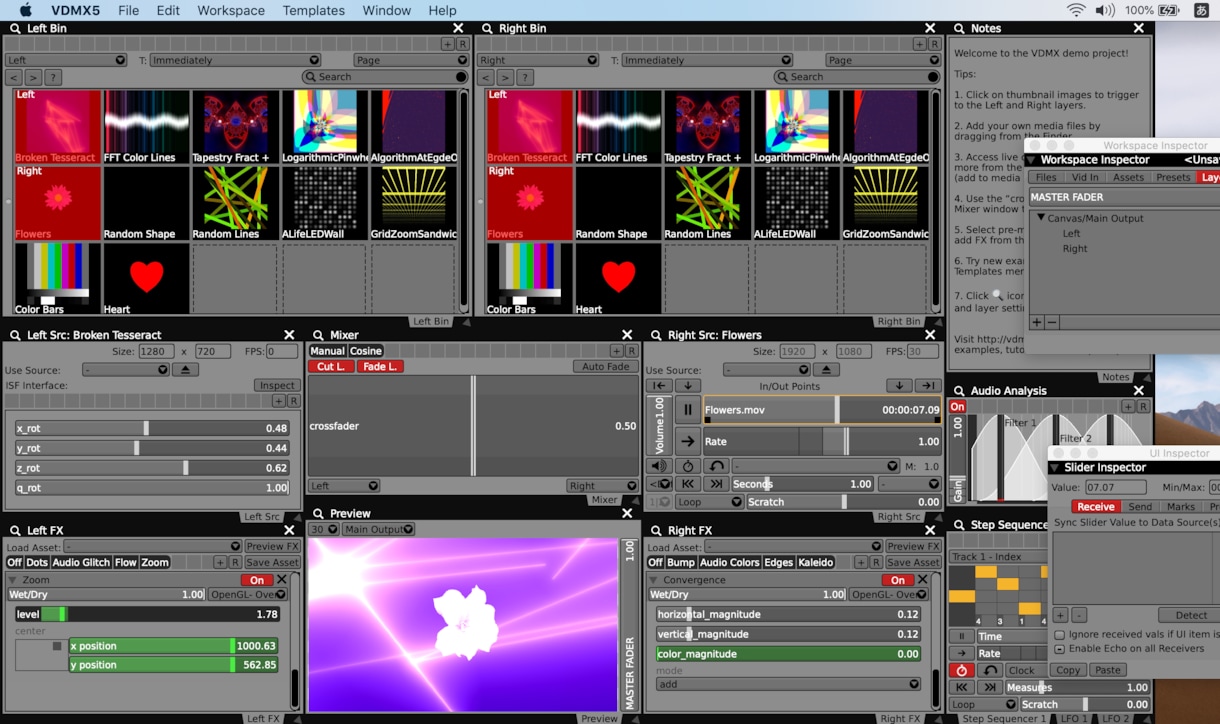Image resolution: width=1220 pixels, height=724 pixels.
Task: Click the previous page arrow in Left Bin
Action: click(14, 77)
